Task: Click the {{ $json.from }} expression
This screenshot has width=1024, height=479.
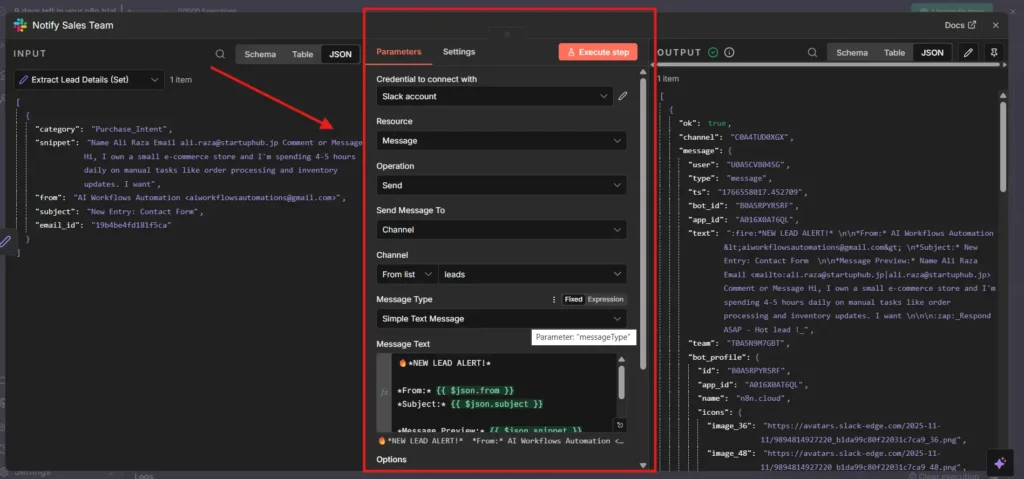Action: (475, 390)
